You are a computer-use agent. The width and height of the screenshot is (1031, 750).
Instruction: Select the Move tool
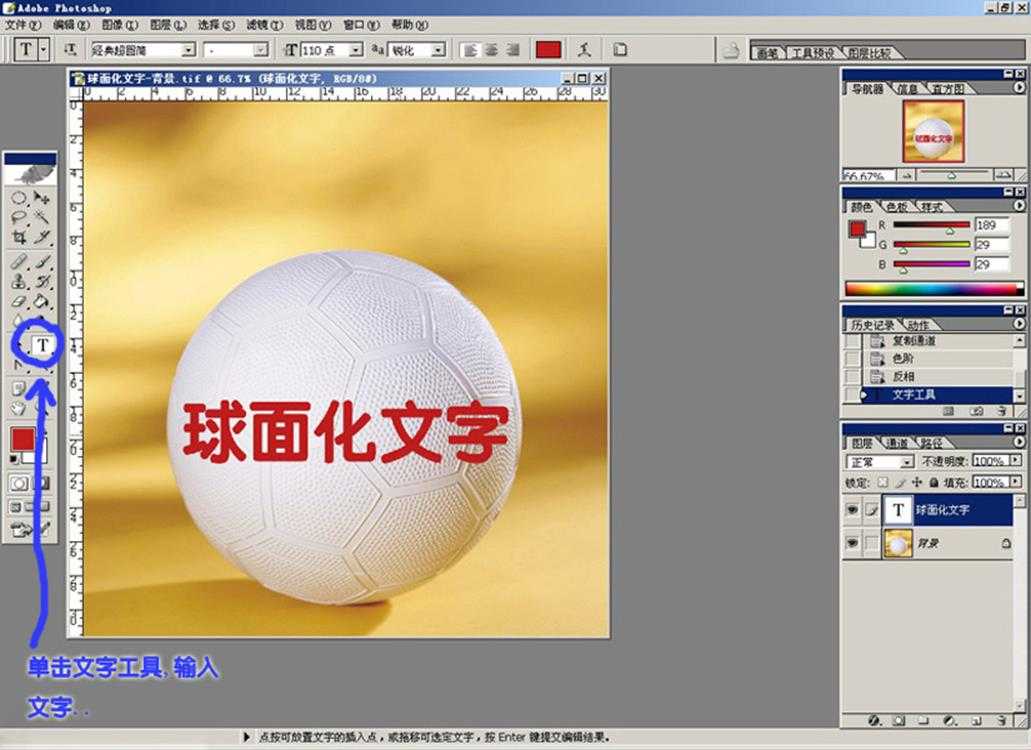tap(41, 197)
